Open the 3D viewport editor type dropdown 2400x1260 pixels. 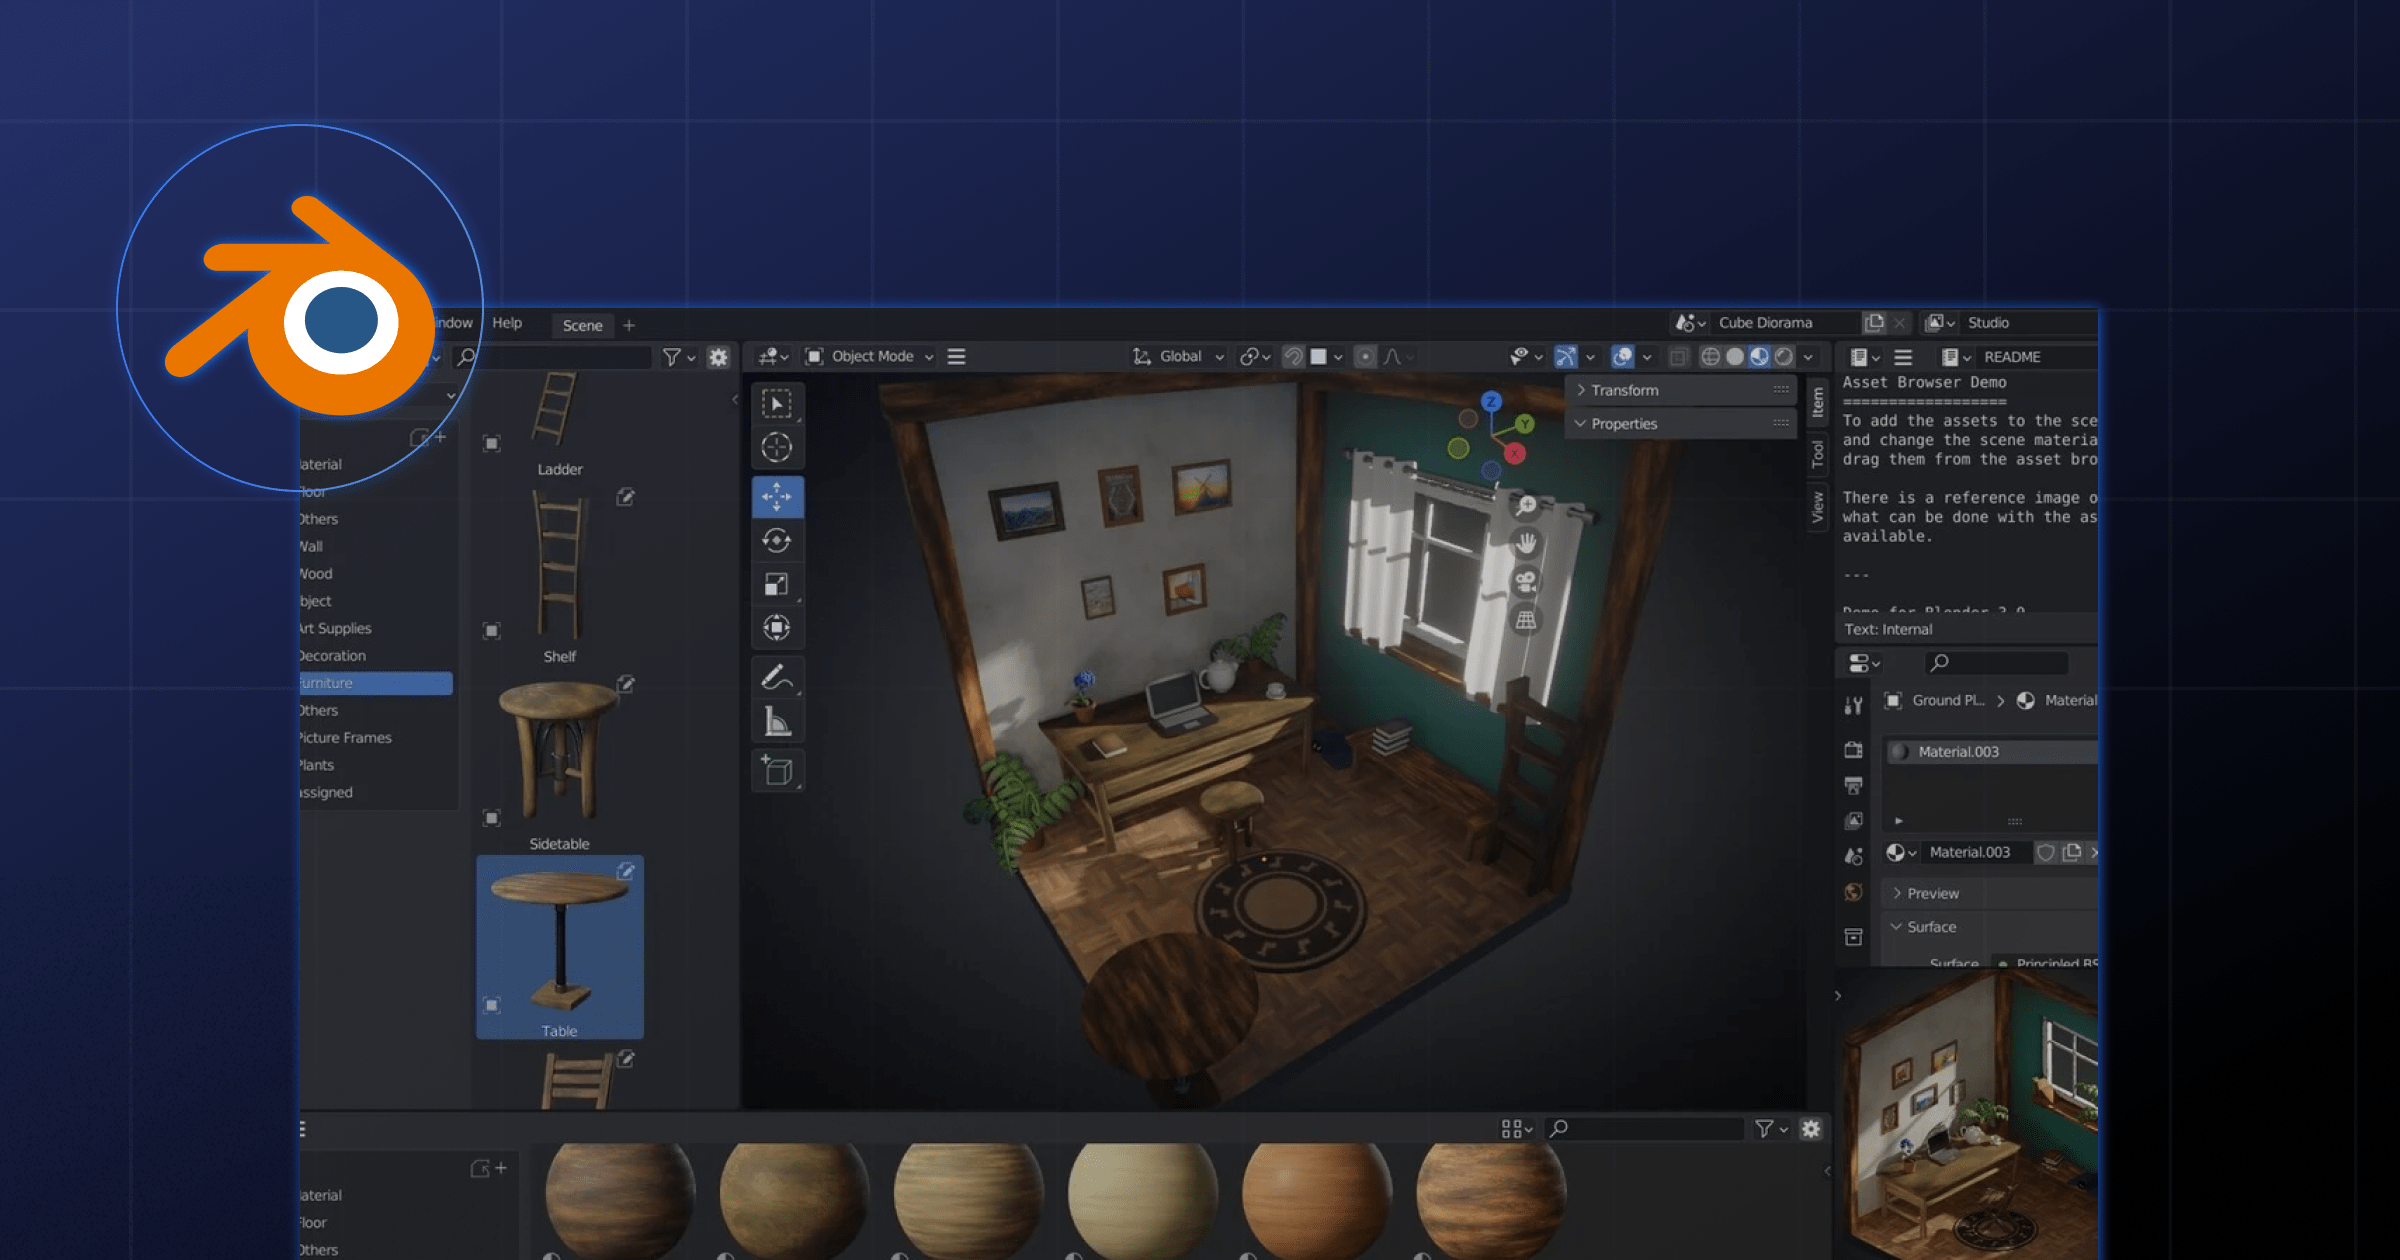[773, 357]
